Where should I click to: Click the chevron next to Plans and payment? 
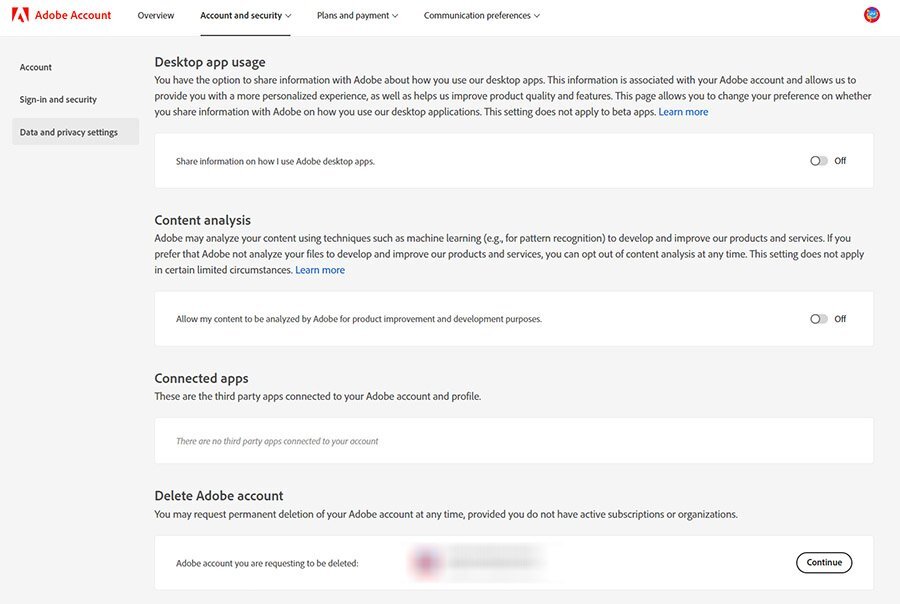pos(395,16)
